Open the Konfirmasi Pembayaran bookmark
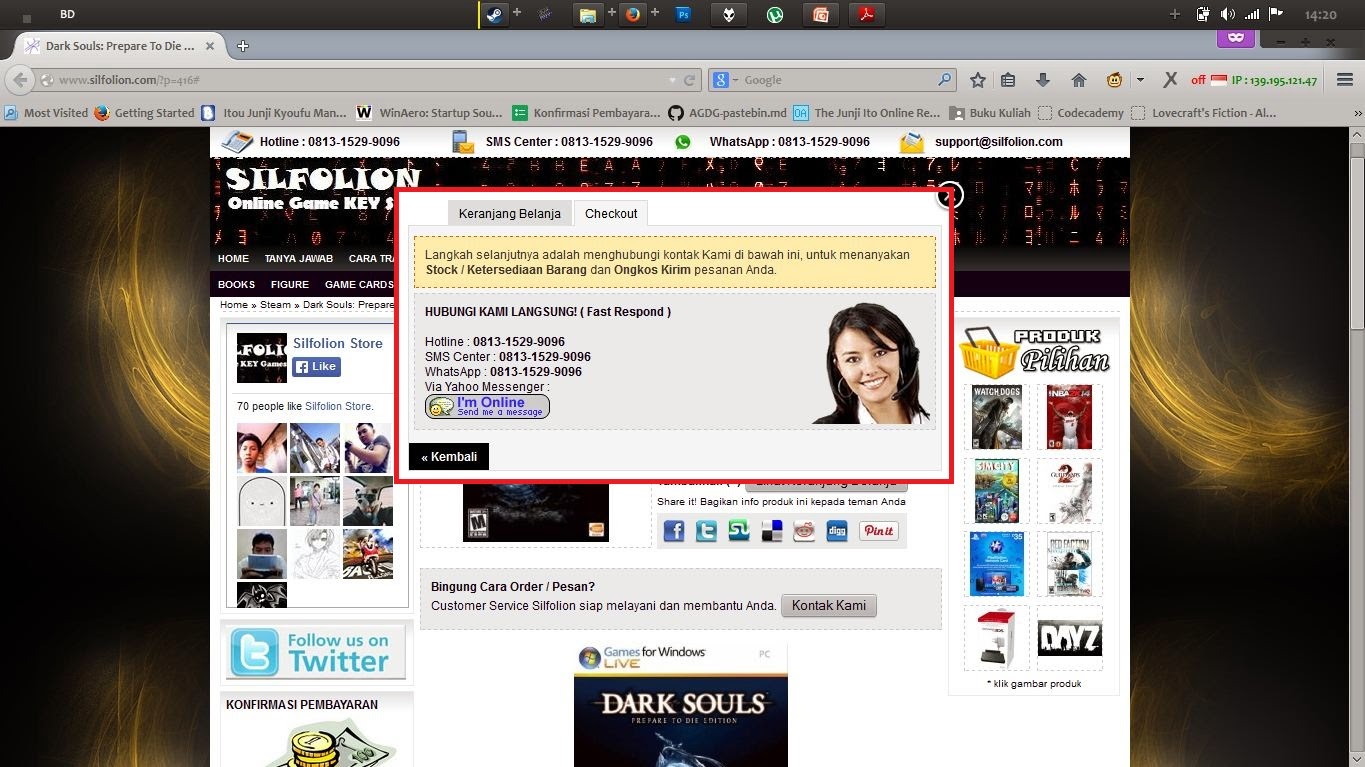The image size is (1365, 767). point(587,113)
